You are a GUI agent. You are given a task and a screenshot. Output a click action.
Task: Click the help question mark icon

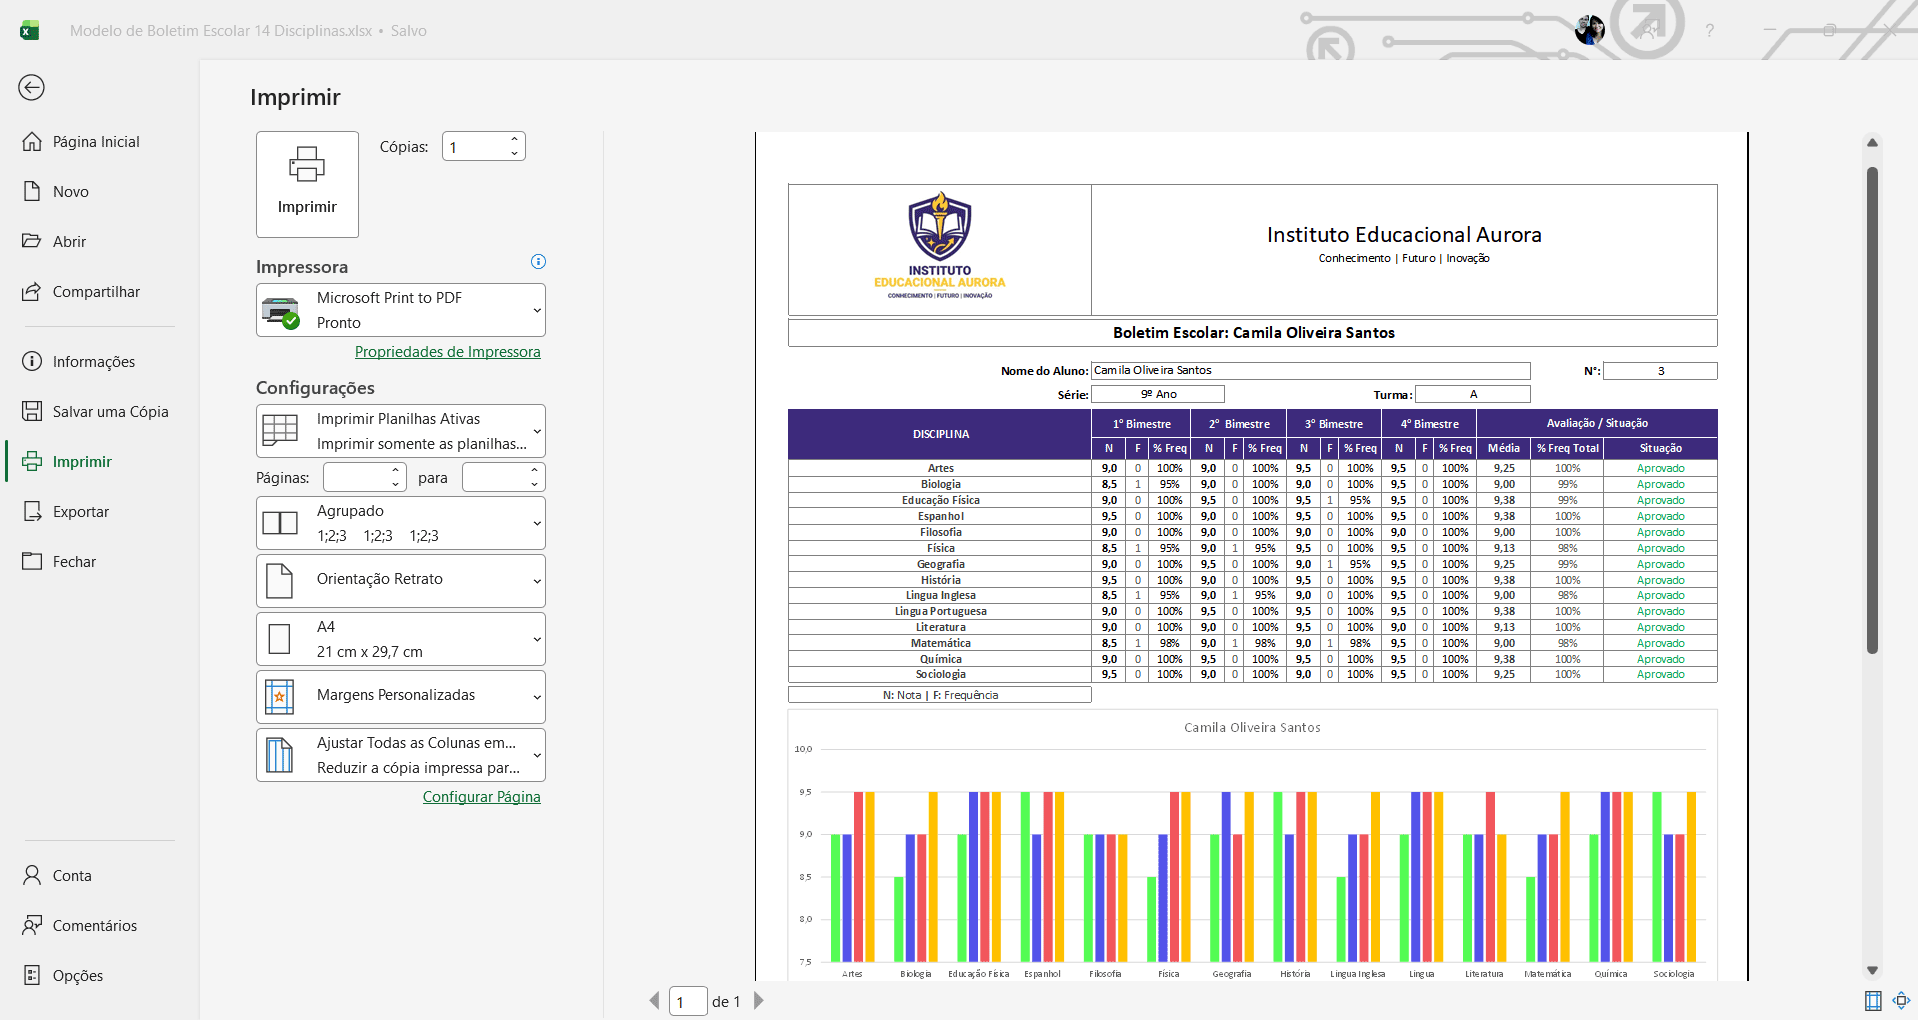pyautogui.click(x=1710, y=31)
